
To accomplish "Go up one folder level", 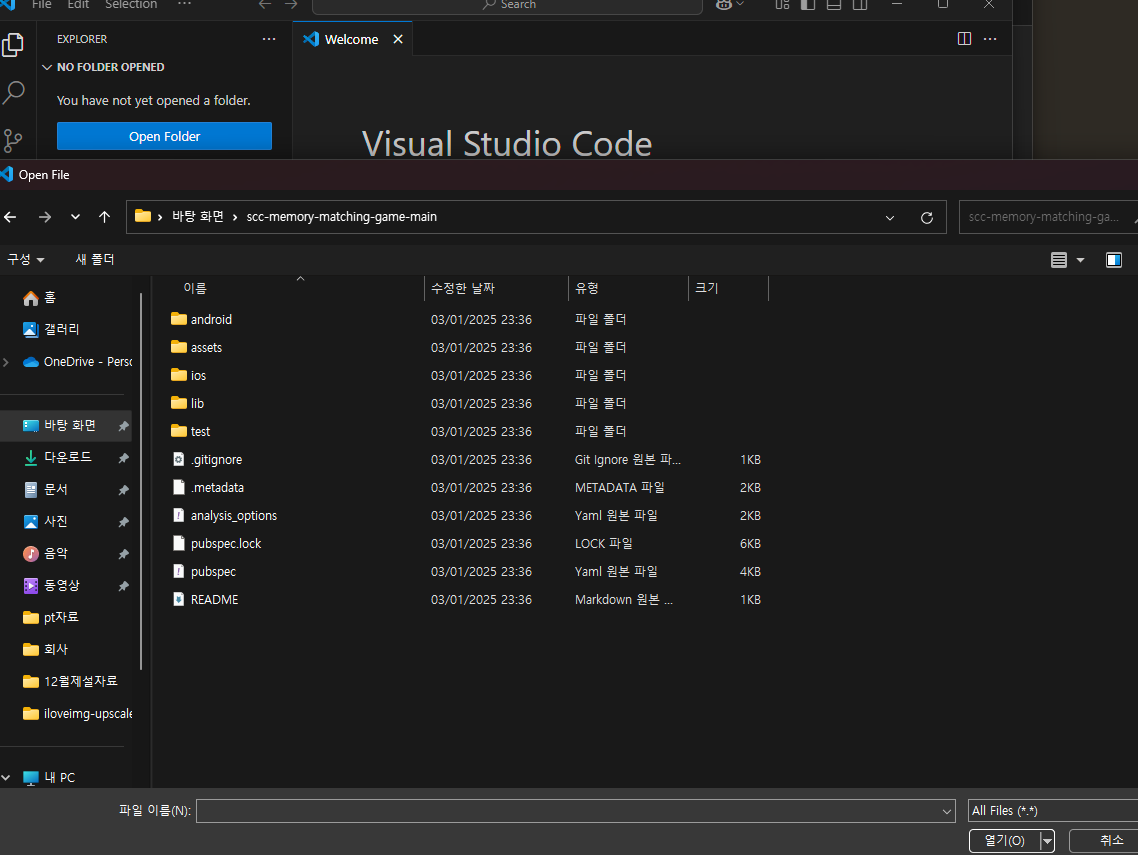I will pyautogui.click(x=105, y=217).
